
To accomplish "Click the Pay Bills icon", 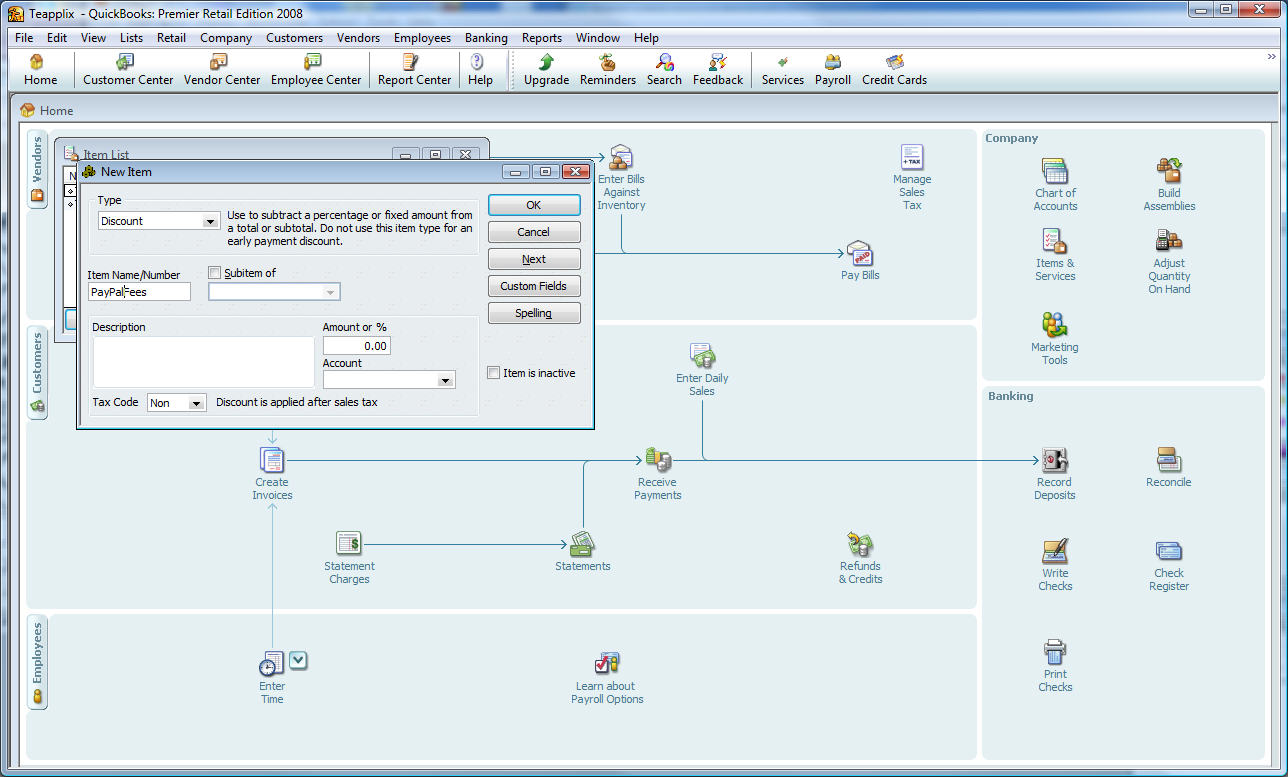I will point(860,261).
